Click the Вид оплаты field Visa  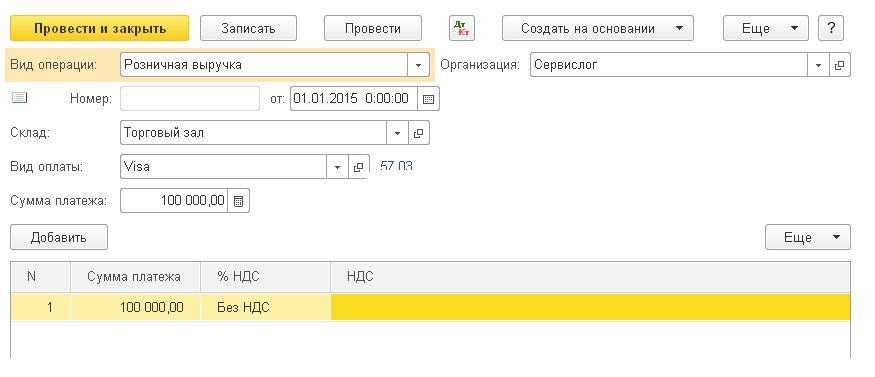pyautogui.click(x=224, y=167)
